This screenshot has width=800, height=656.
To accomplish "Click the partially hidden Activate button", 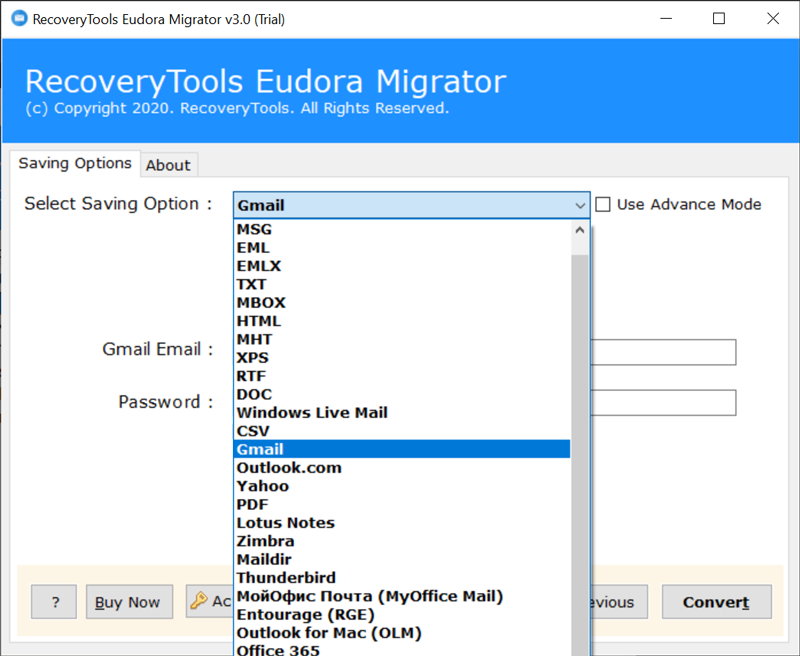I will (210, 601).
